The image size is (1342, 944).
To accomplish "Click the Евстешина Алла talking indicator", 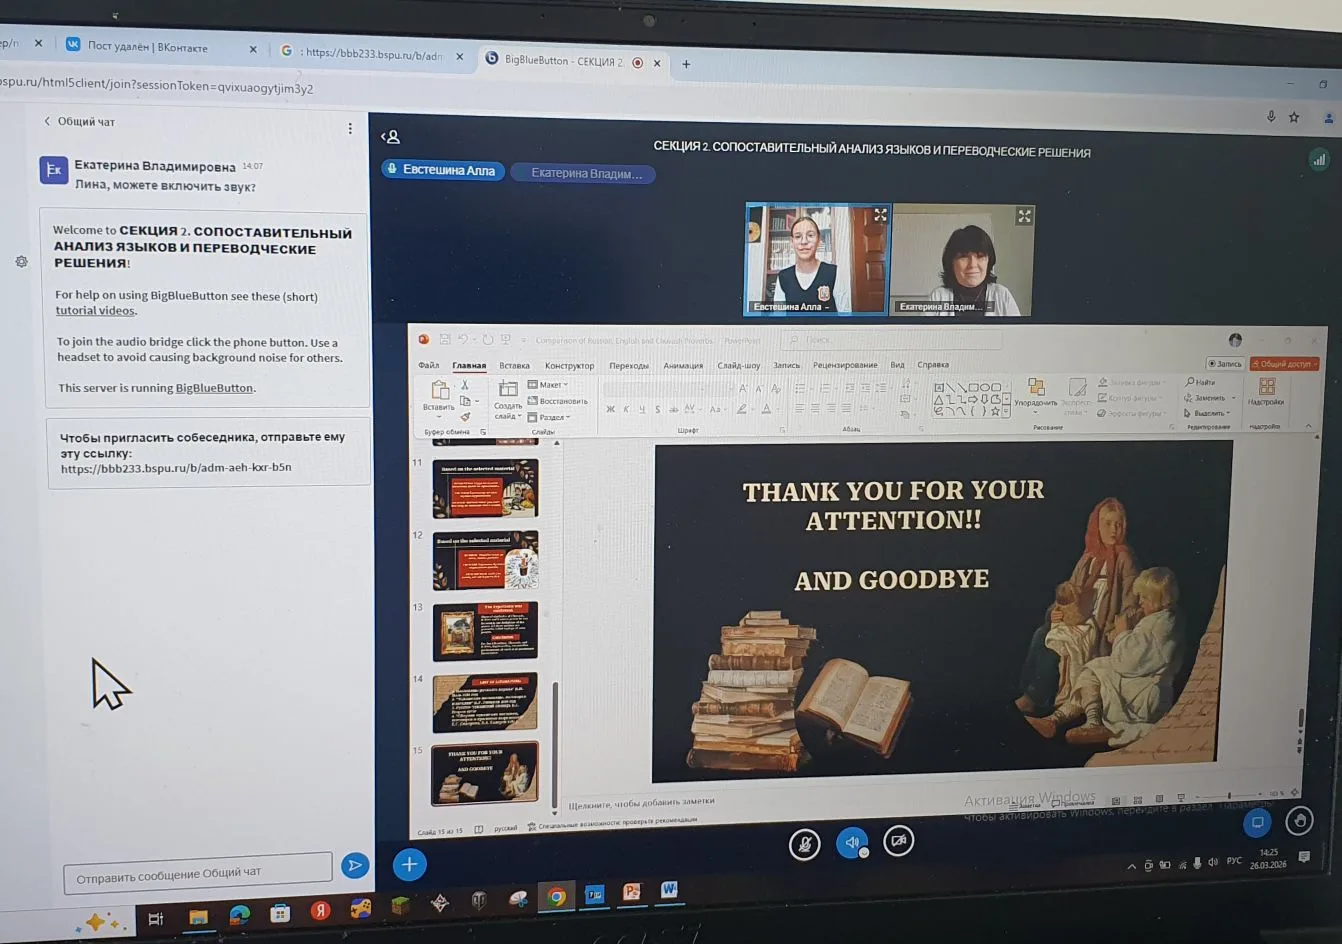I will tap(441, 171).
